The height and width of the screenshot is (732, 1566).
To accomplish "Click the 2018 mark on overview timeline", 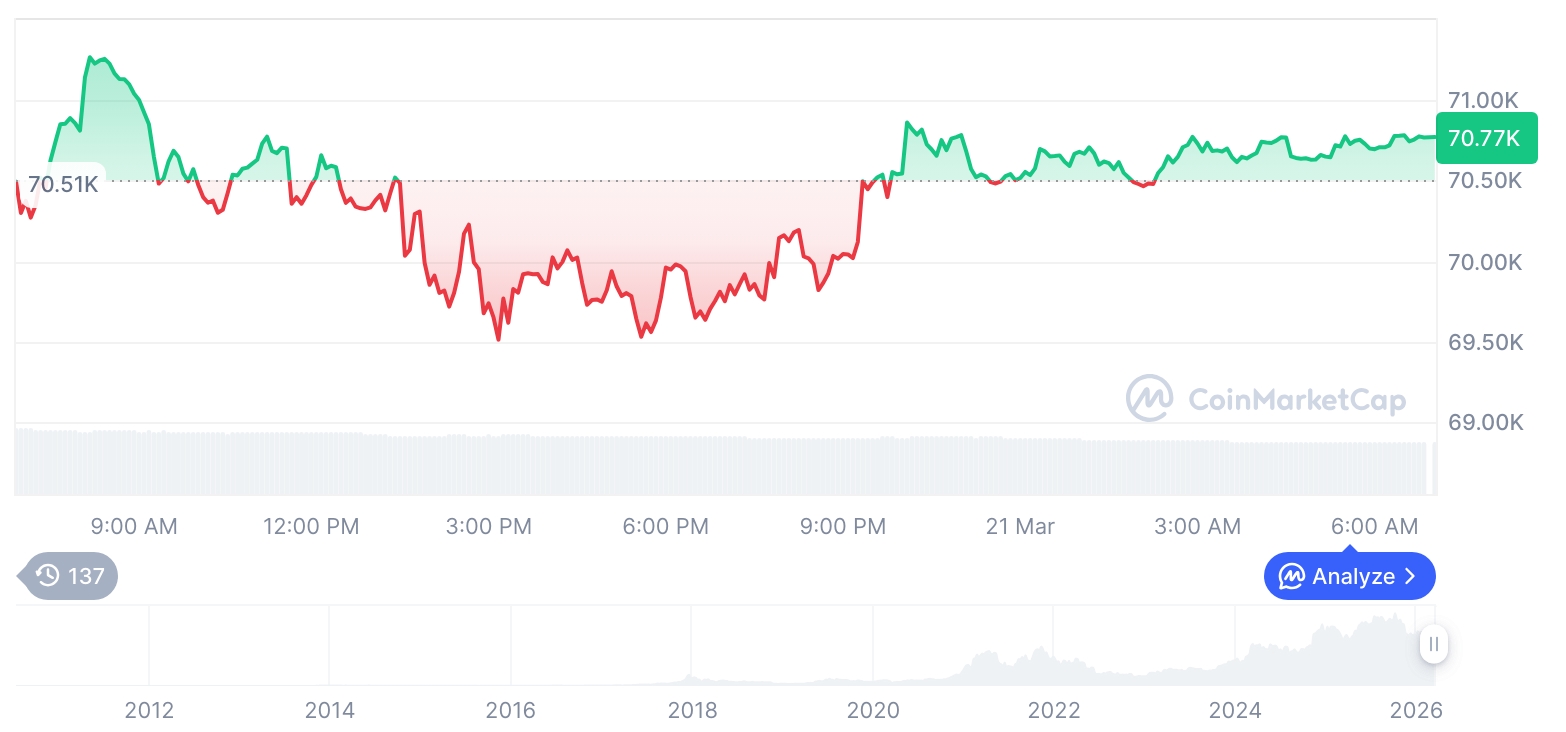I will click(x=692, y=710).
